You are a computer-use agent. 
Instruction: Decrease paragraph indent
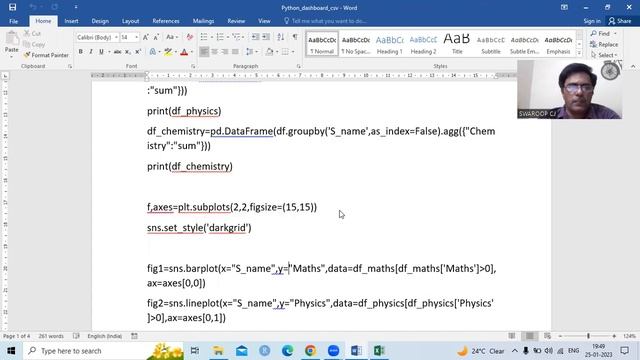(256, 37)
